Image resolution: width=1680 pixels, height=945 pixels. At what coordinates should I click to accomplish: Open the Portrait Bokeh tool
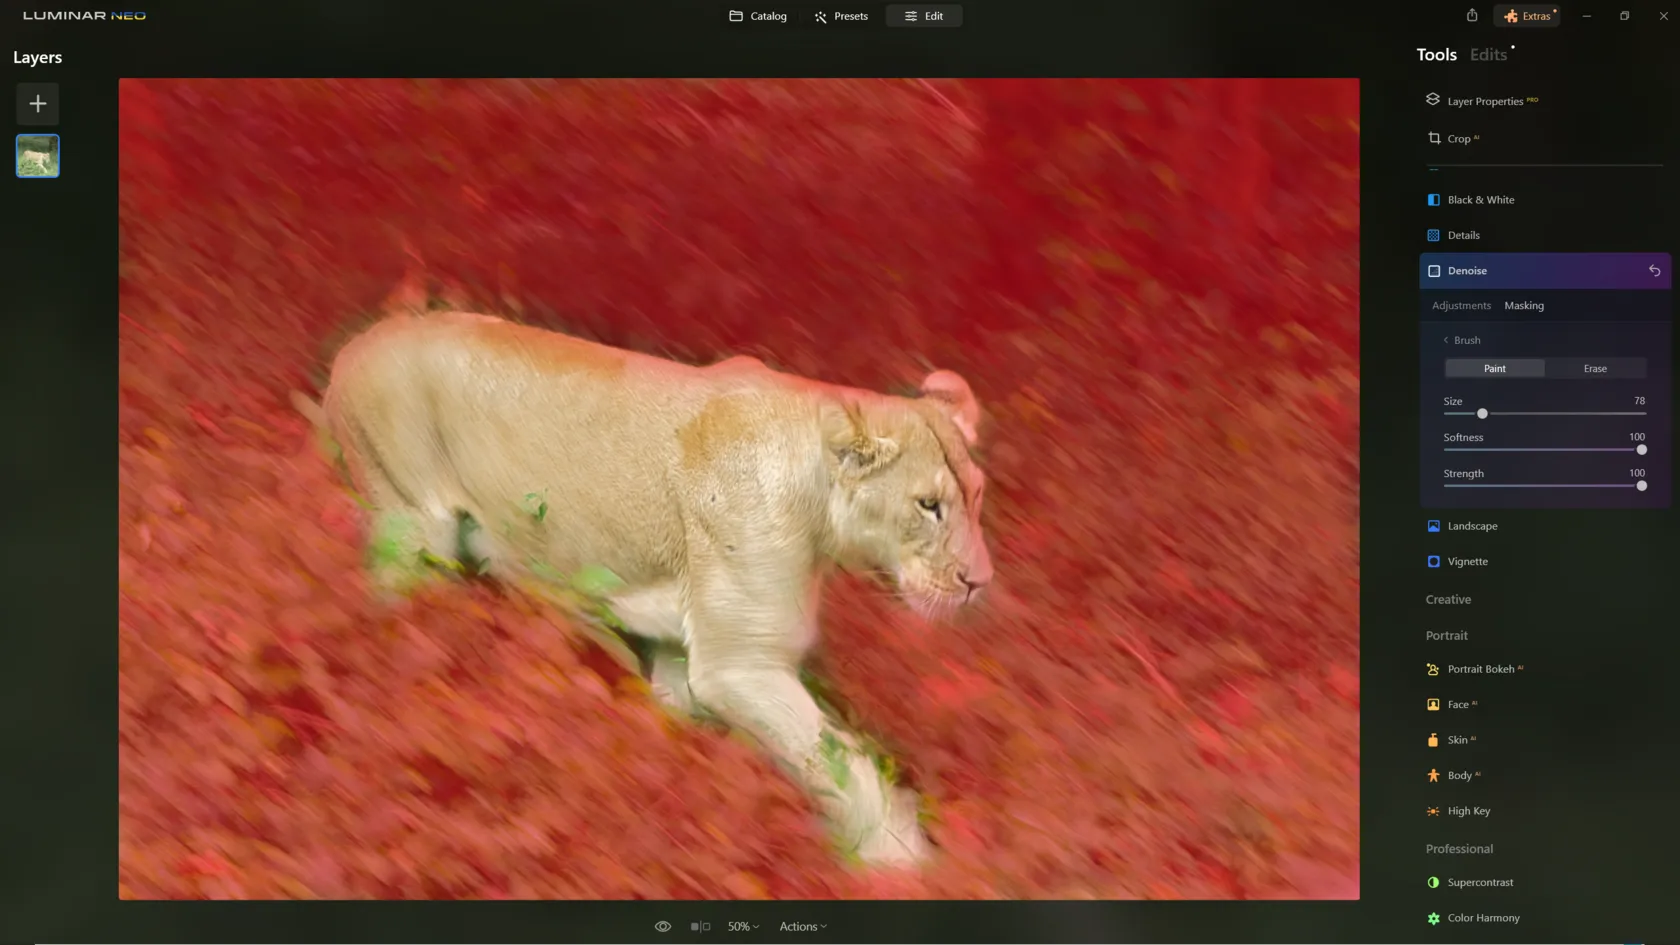[x=1480, y=669]
